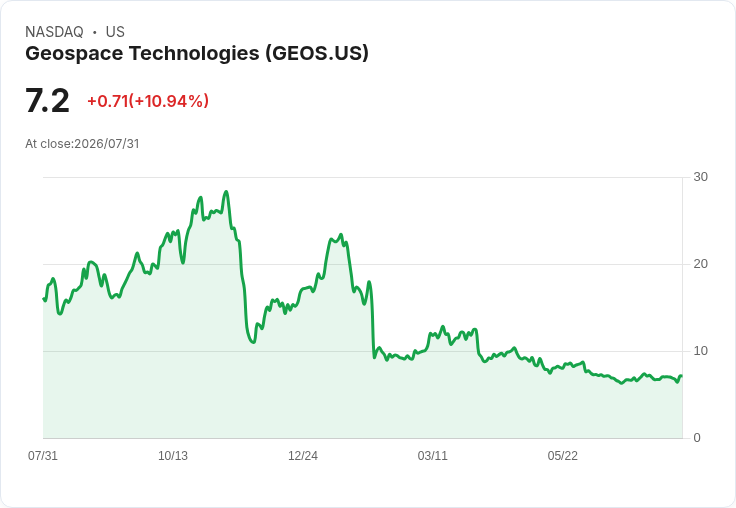Viewport: 736px width, 508px height.
Task: Click the US market label
Action: 115,32
